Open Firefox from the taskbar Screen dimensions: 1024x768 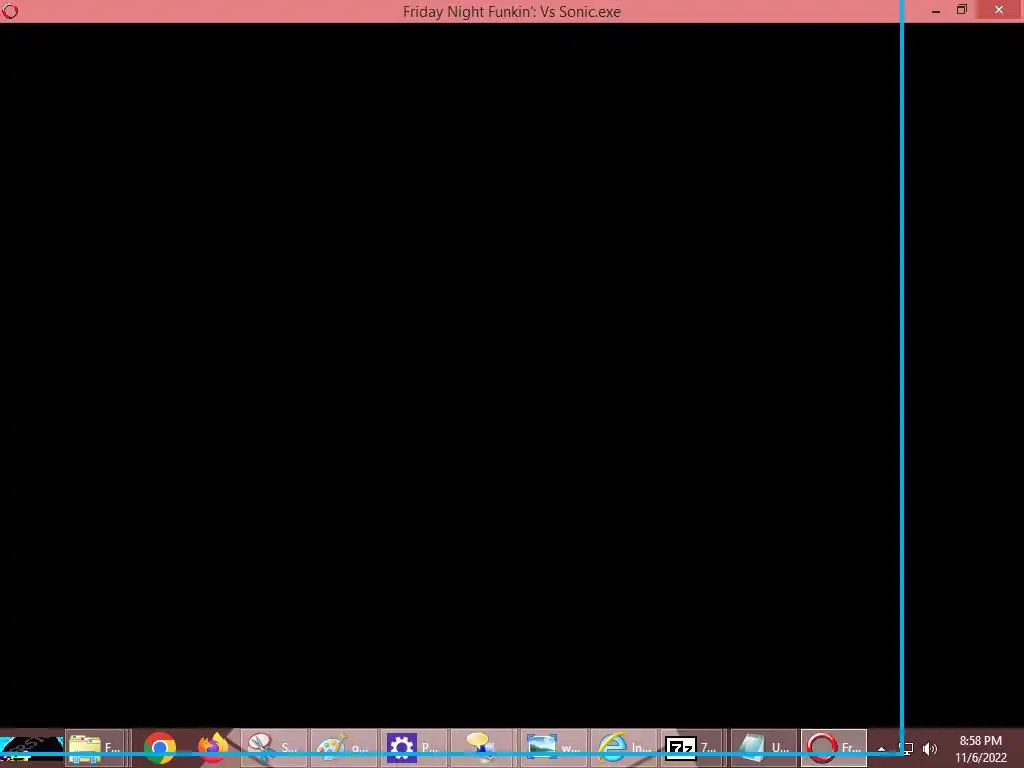pyautogui.click(x=213, y=748)
